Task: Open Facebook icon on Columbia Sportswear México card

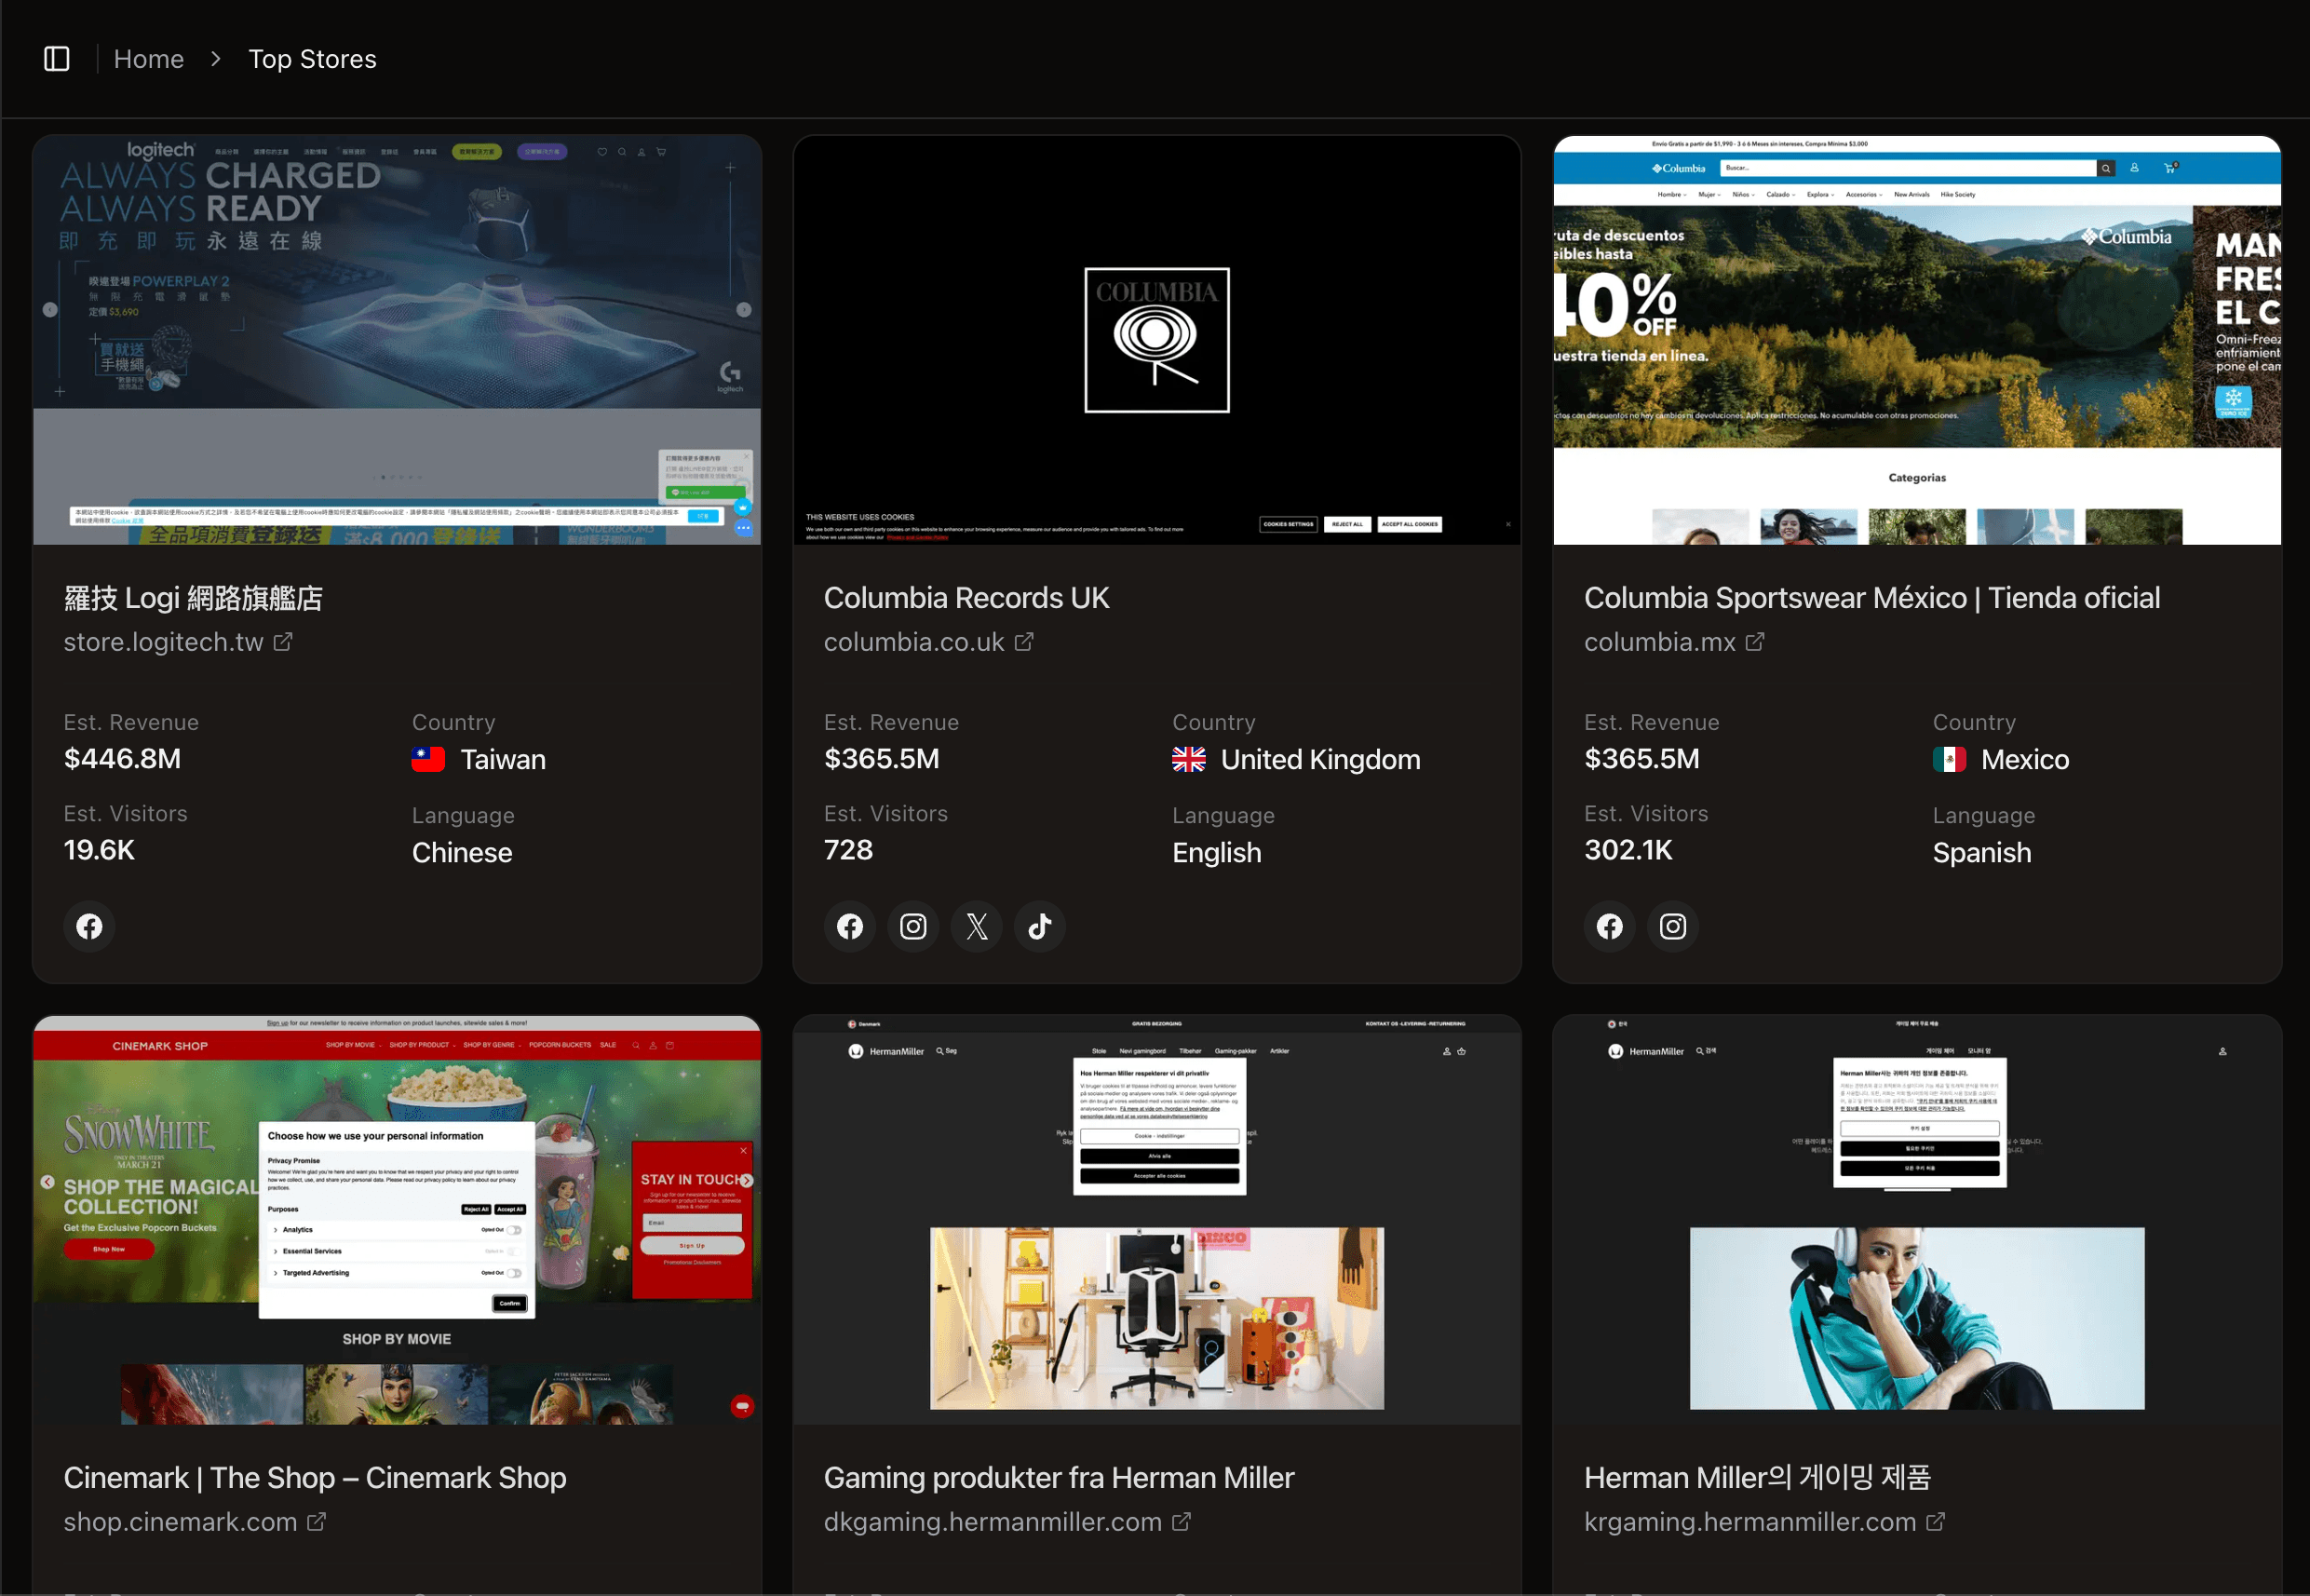Action: click(x=1610, y=926)
